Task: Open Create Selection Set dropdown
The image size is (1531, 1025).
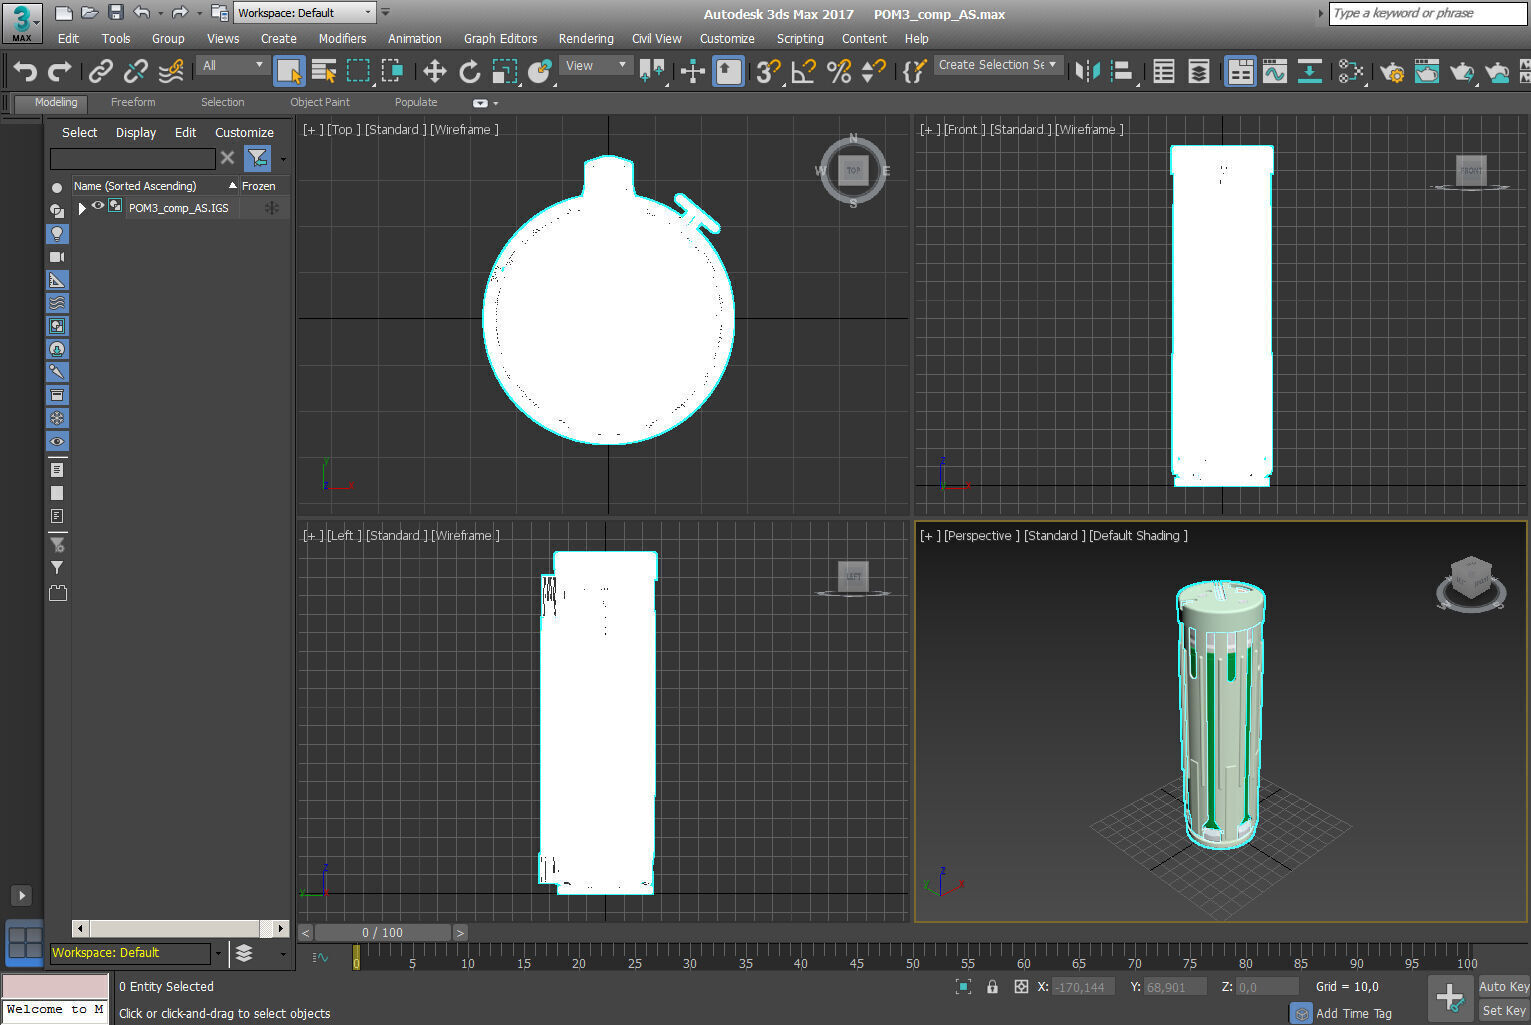Action: pyautogui.click(x=997, y=65)
